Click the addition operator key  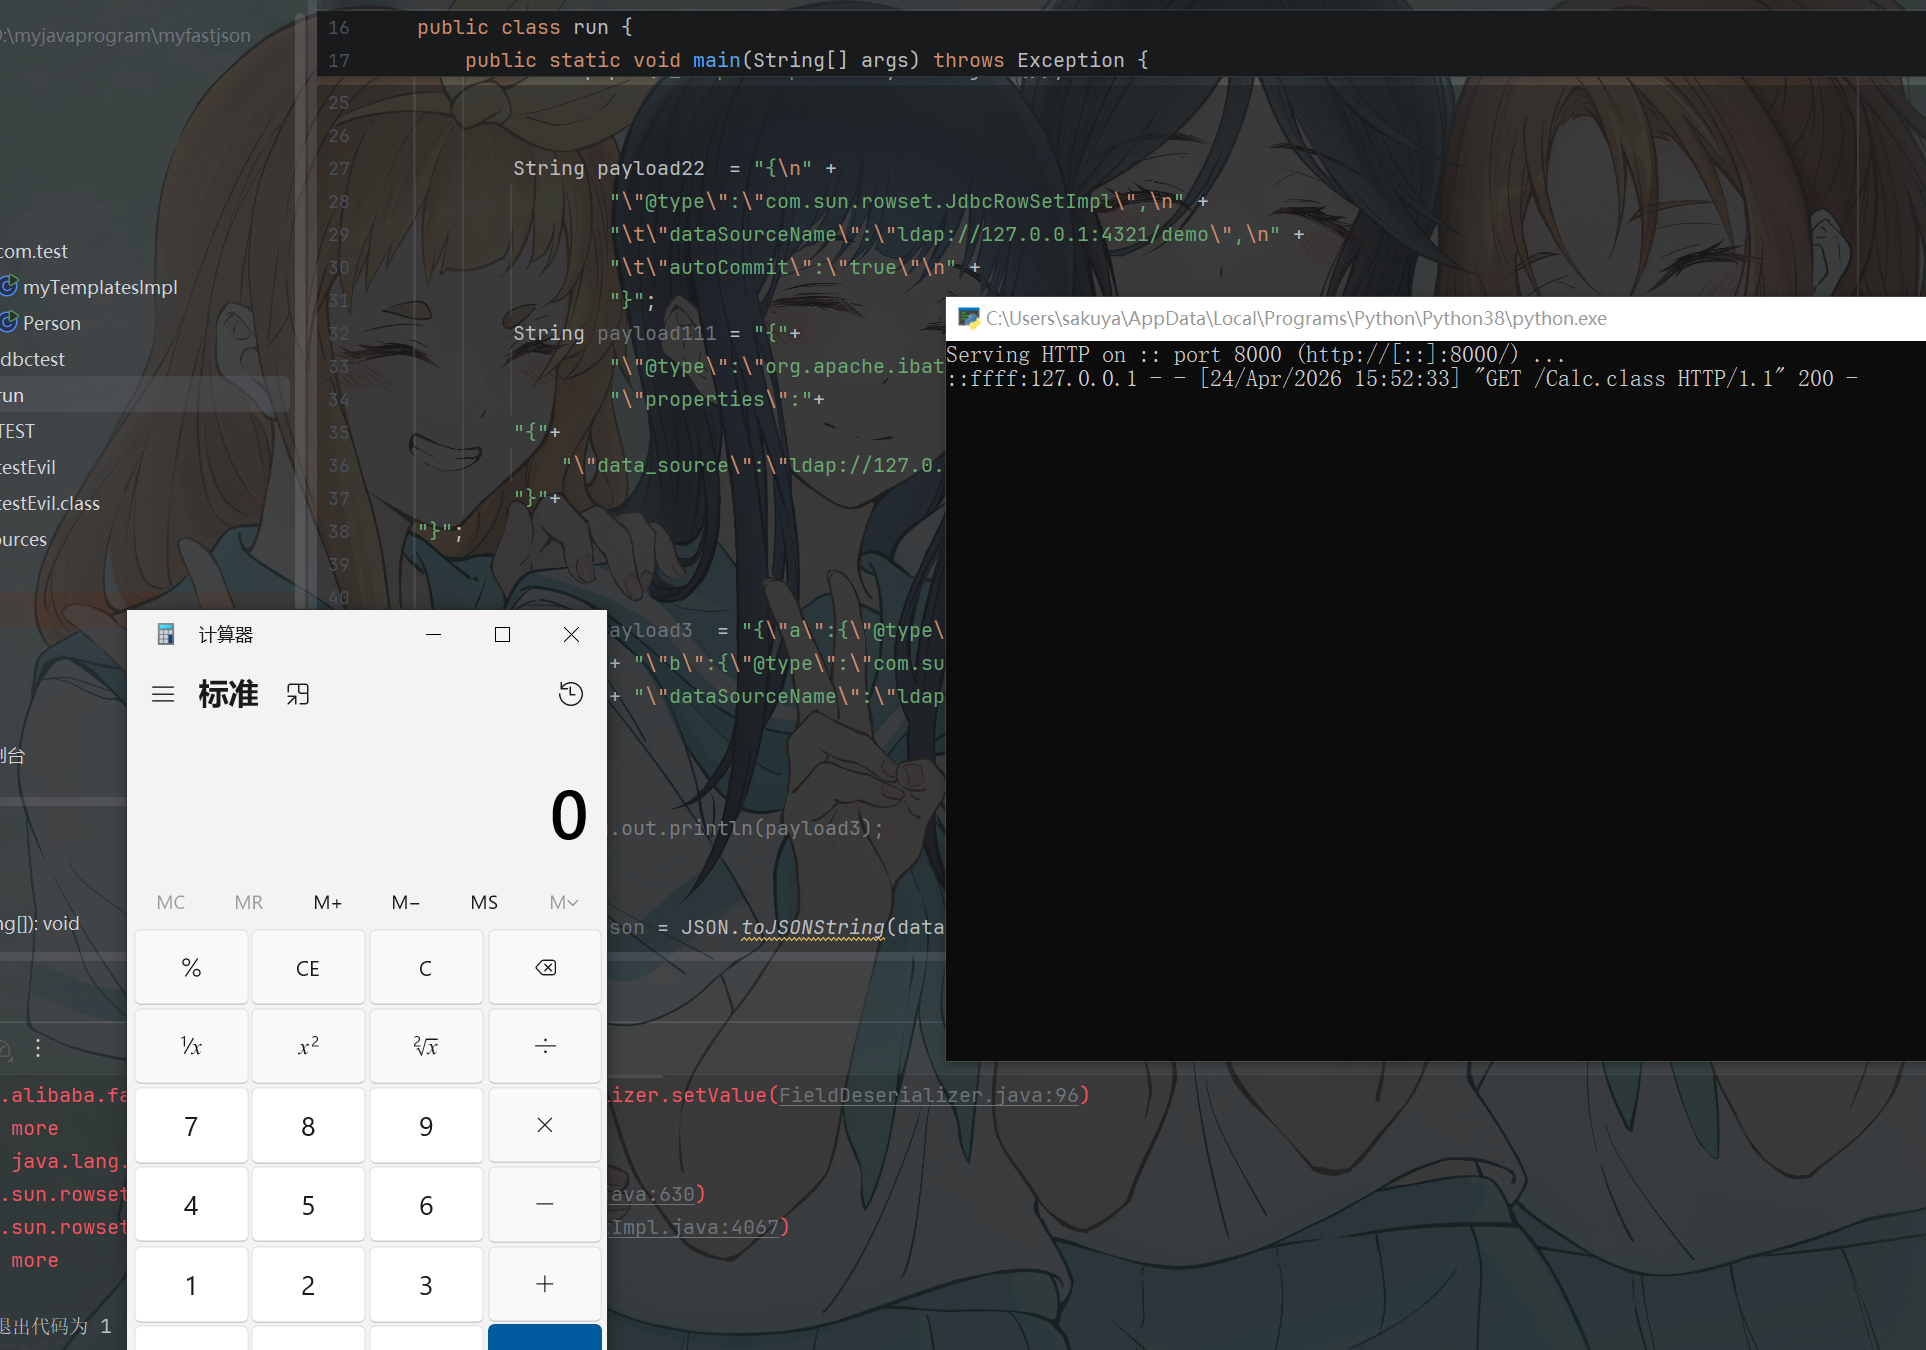(545, 1284)
